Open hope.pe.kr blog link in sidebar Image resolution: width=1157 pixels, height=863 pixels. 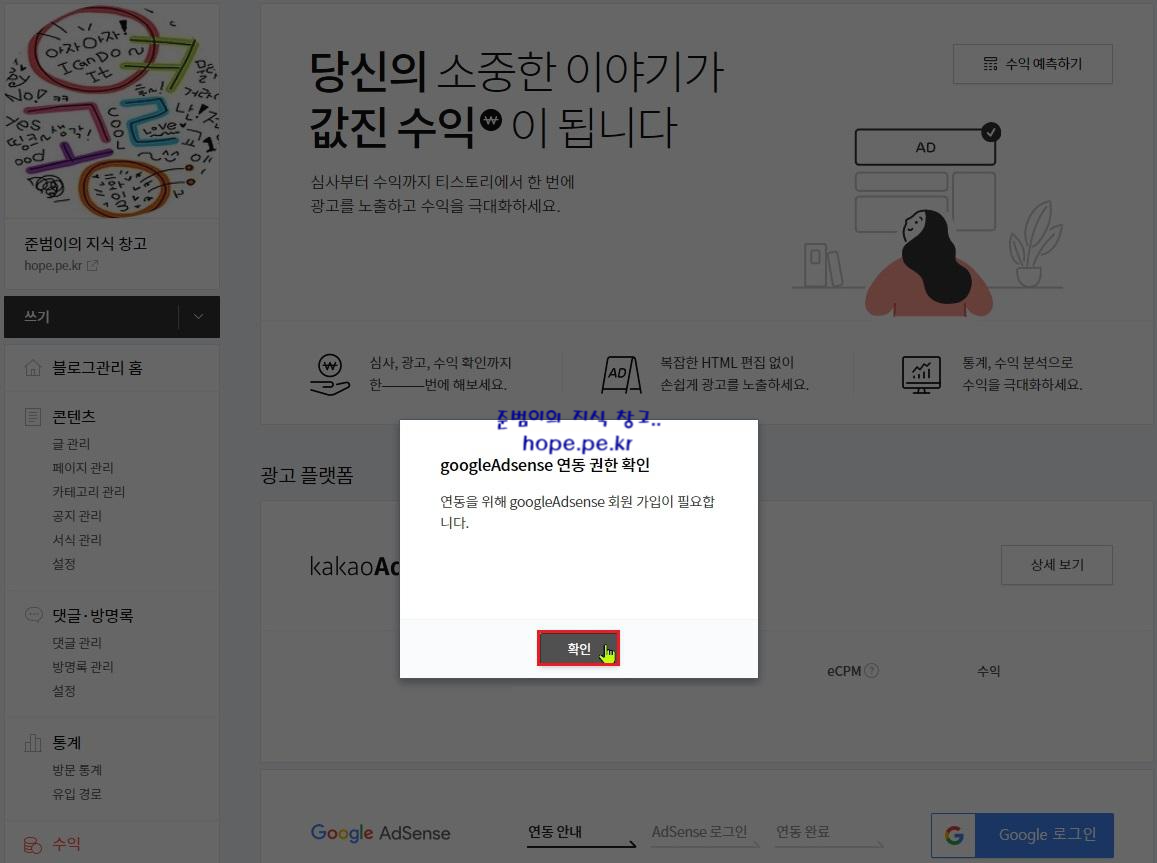coord(53,266)
